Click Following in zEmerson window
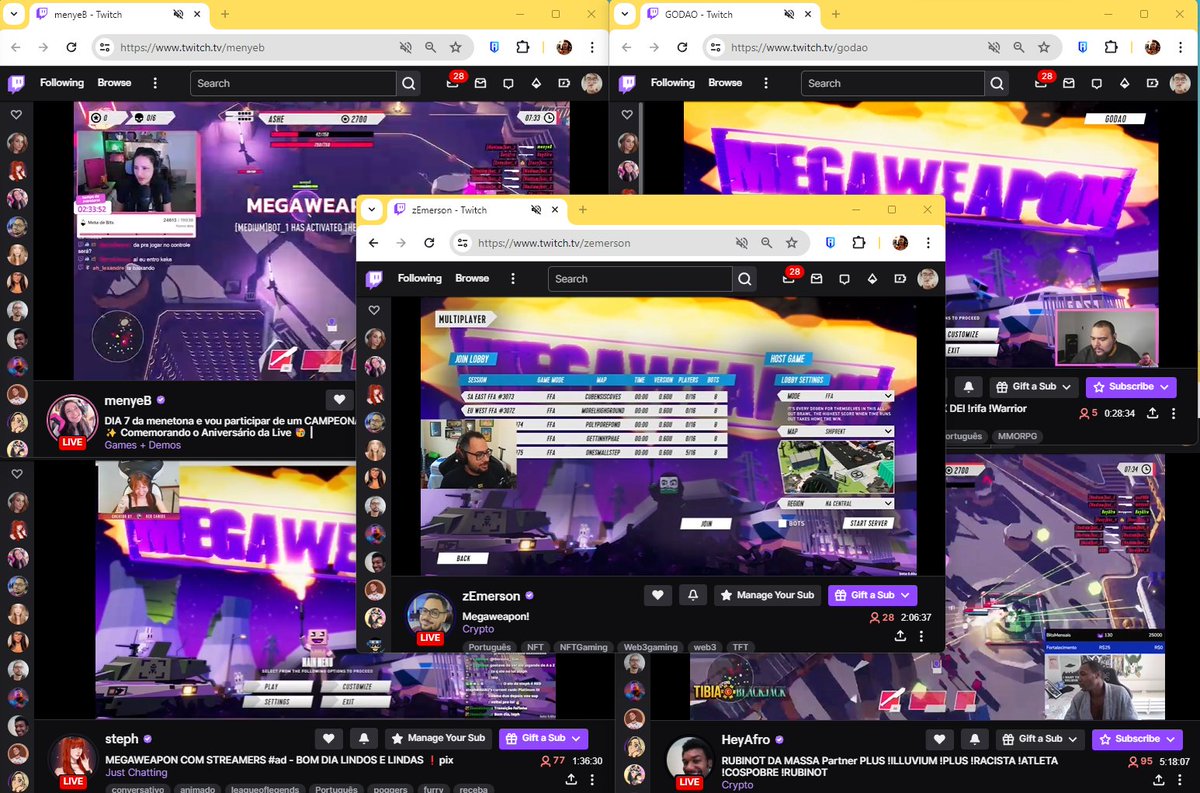Image resolution: width=1200 pixels, height=793 pixels. pyautogui.click(x=419, y=278)
